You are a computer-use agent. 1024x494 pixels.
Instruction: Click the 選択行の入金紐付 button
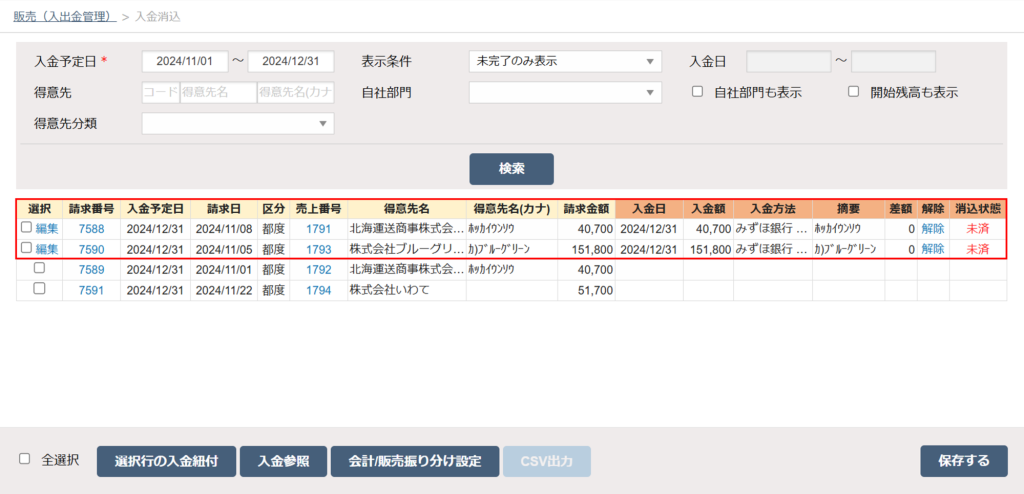pyautogui.click(x=167, y=461)
